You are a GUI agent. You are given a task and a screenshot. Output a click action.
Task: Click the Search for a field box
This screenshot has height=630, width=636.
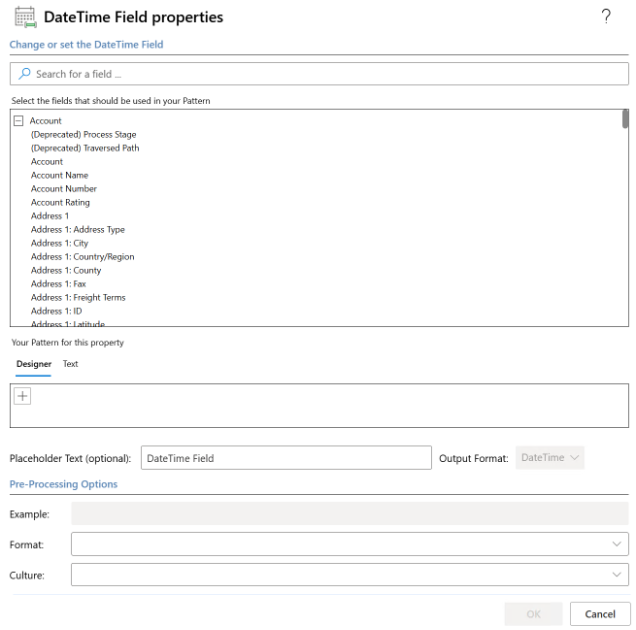(x=320, y=74)
